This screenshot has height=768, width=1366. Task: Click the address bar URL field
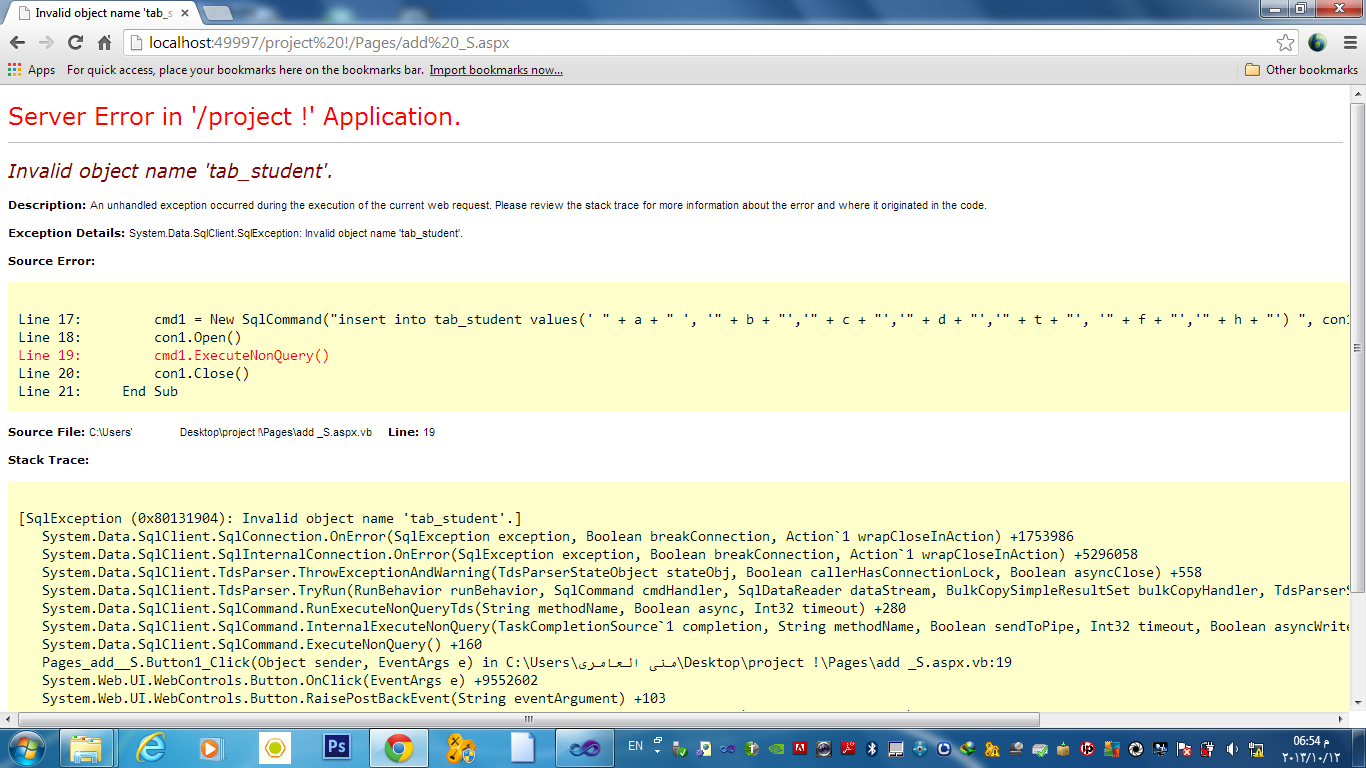pyautogui.click(x=700, y=43)
